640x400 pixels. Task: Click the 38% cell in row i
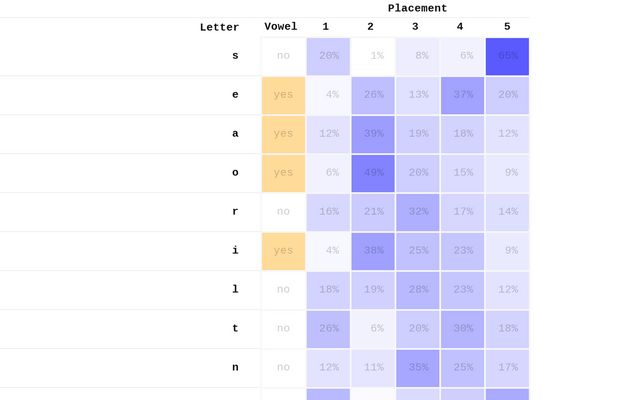pyautogui.click(x=372, y=250)
